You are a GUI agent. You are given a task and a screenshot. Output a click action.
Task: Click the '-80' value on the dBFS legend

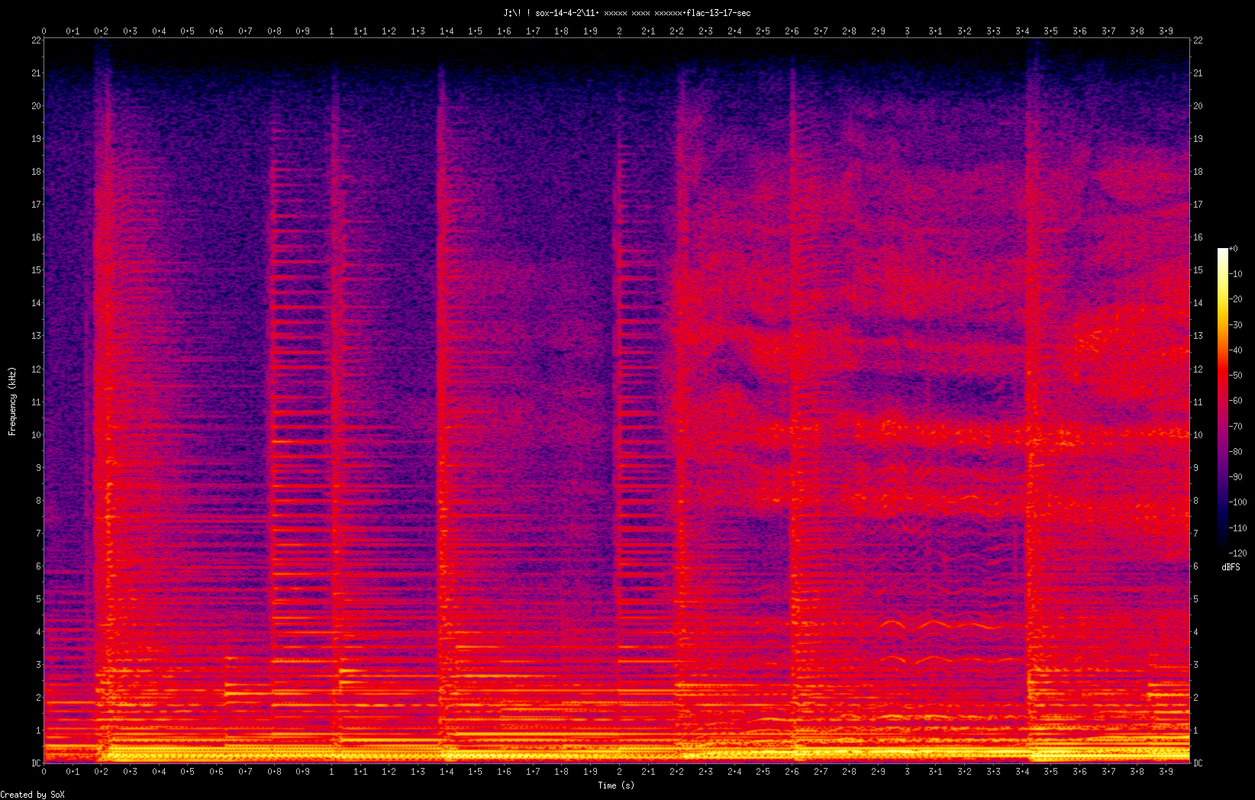pos(1236,451)
